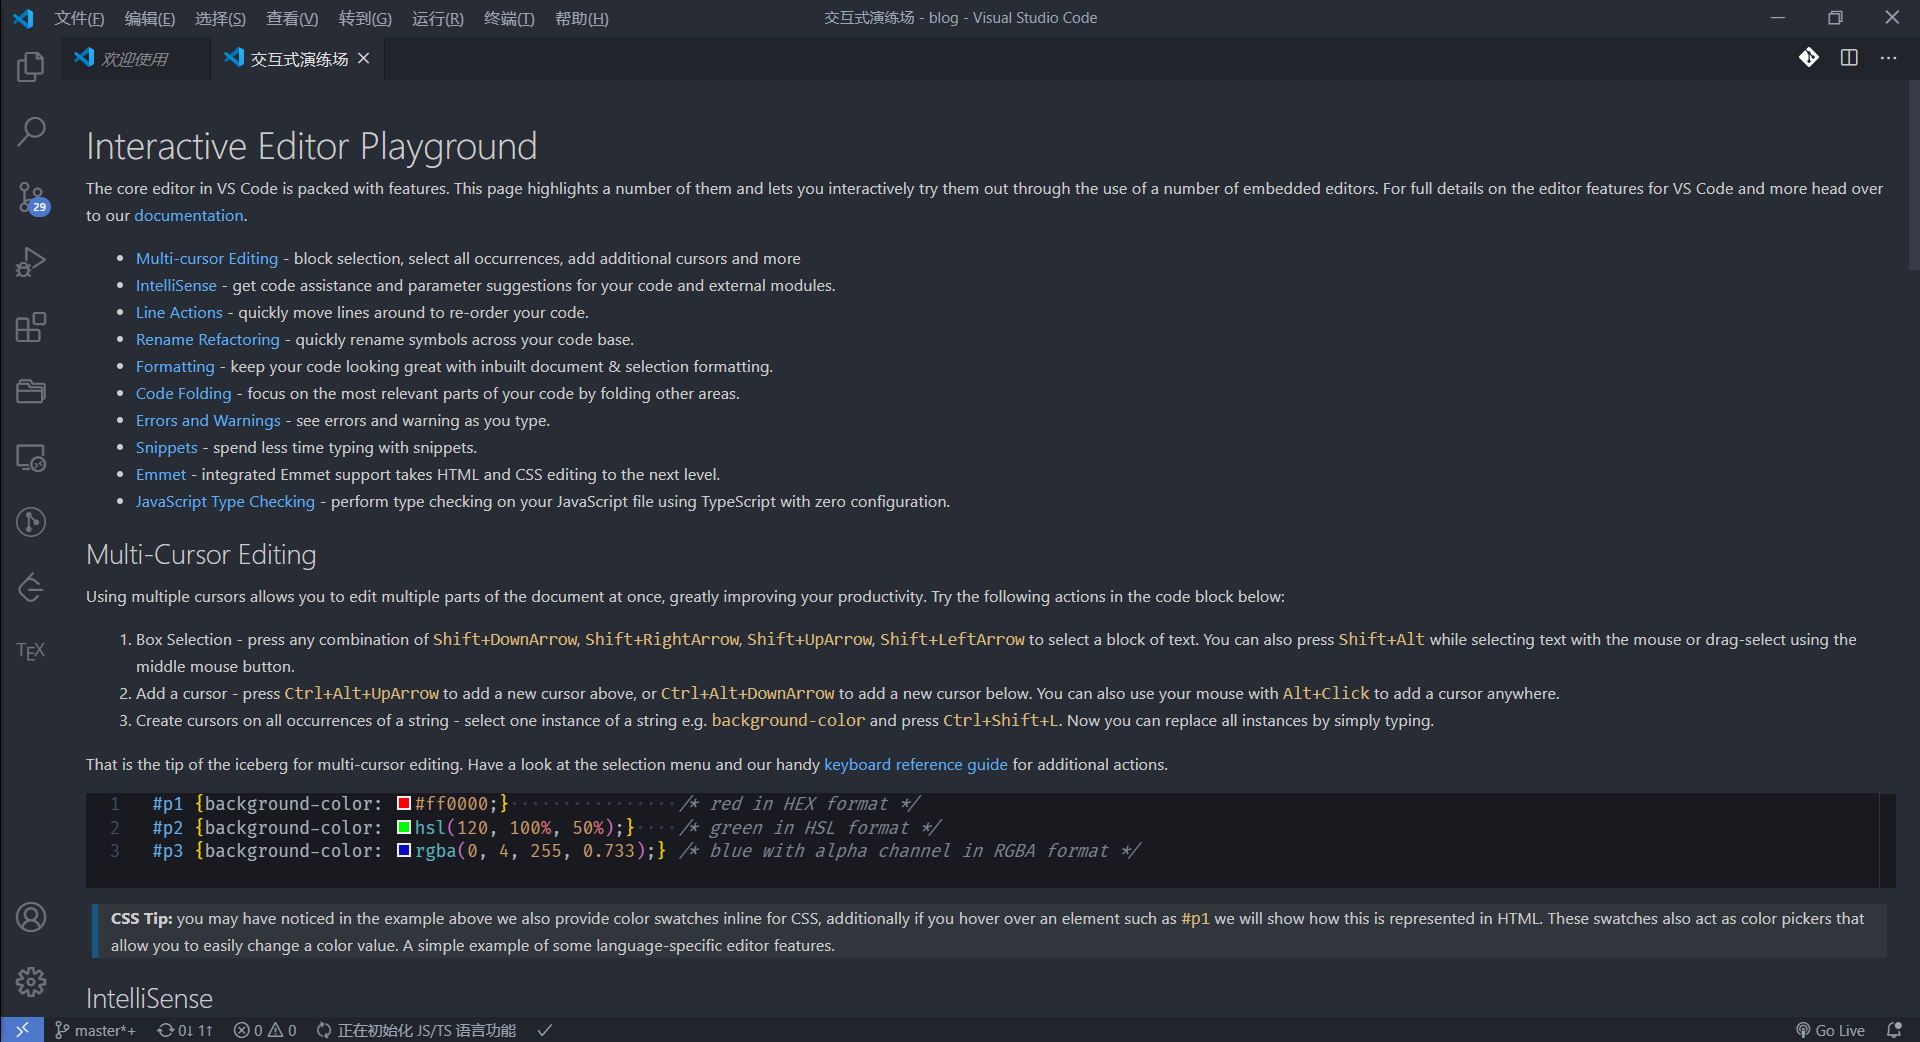Switch to the 欢迎使用 tab
Viewport: 1920px width, 1042px height.
click(134, 59)
